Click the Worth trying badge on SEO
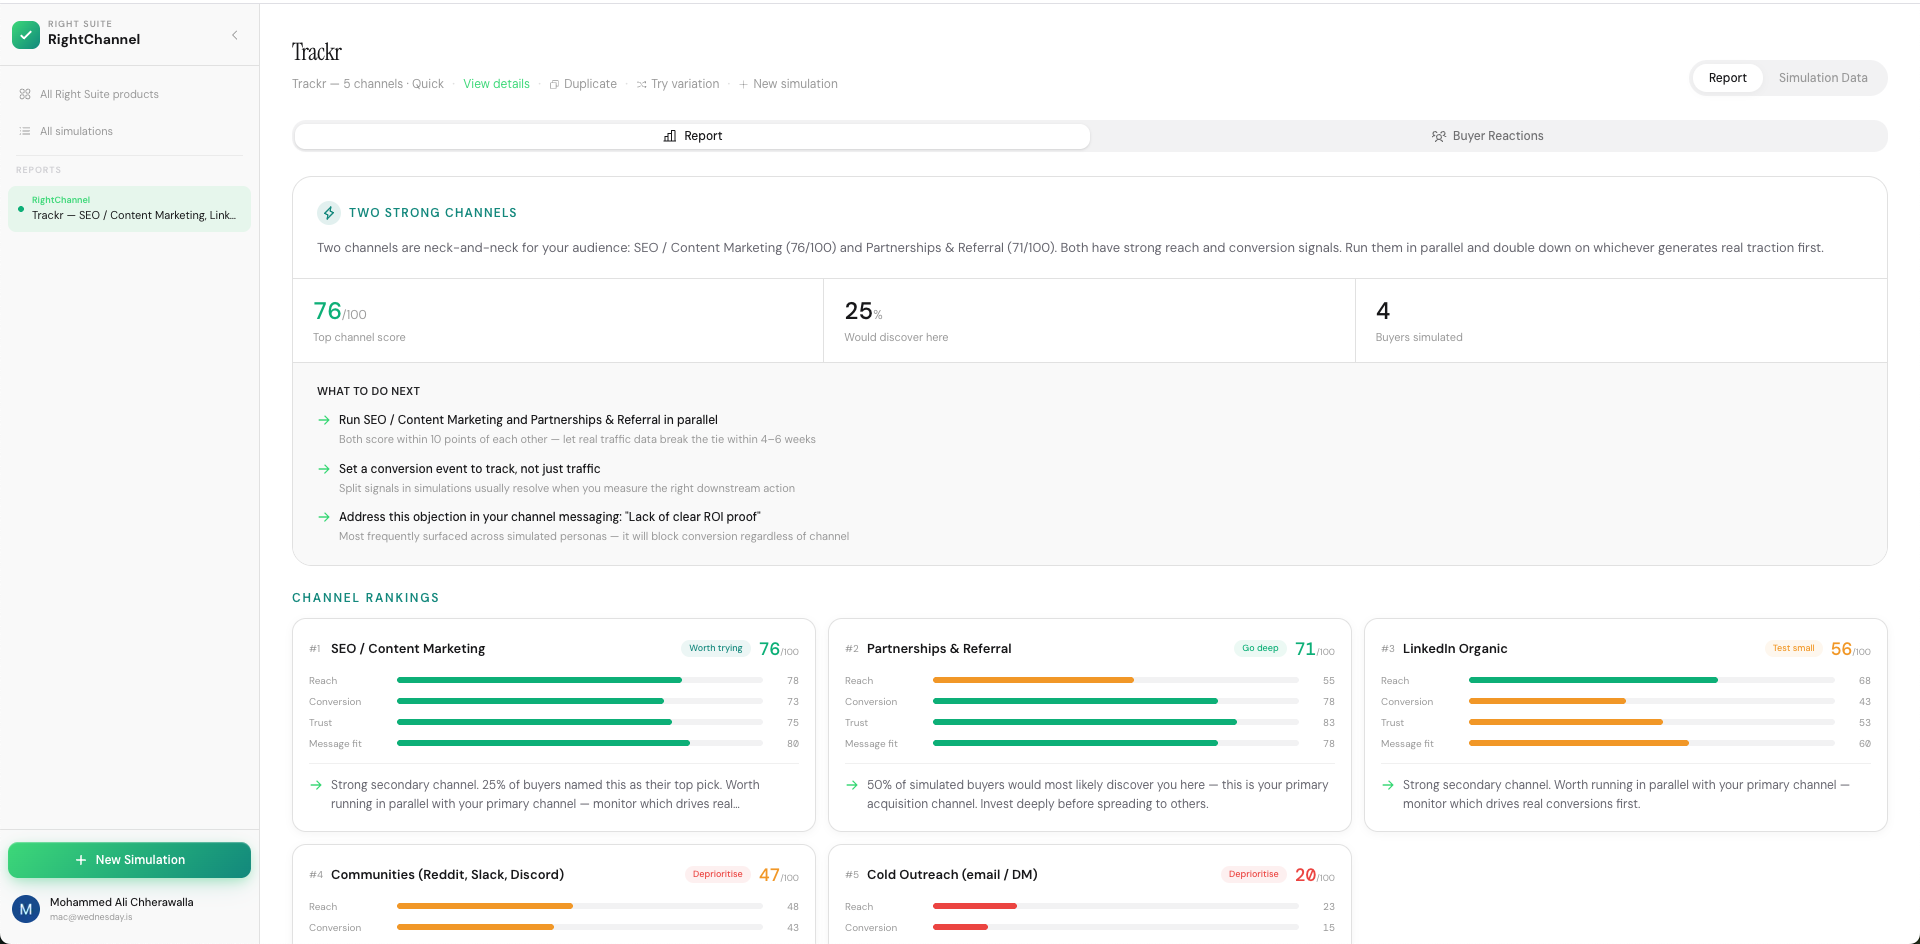 tap(715, 648)
